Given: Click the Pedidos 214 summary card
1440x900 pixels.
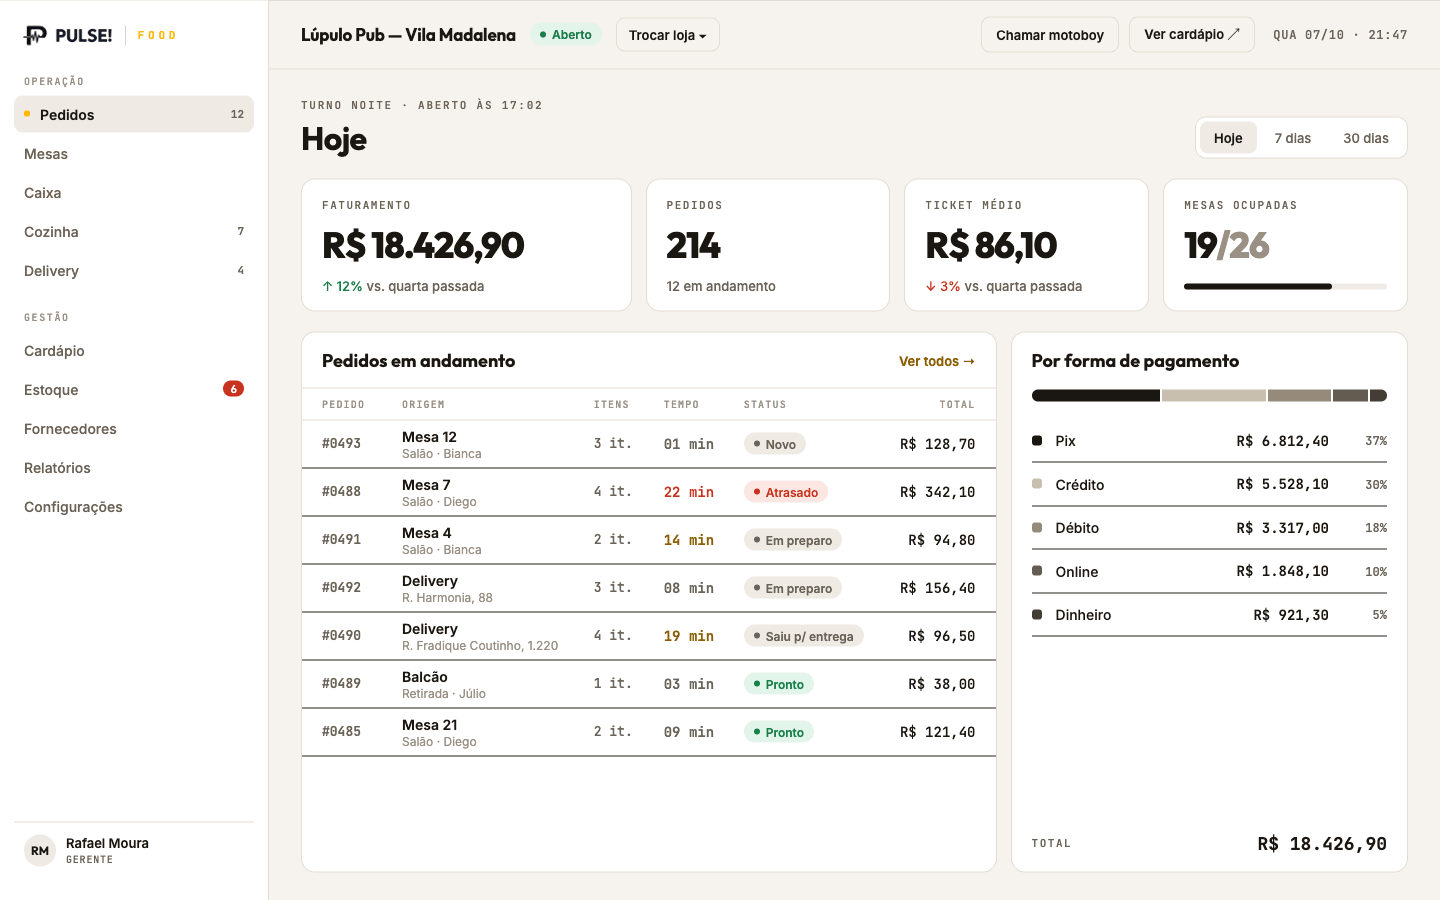Looking at the screenshot, I should (x=768, y=245).
